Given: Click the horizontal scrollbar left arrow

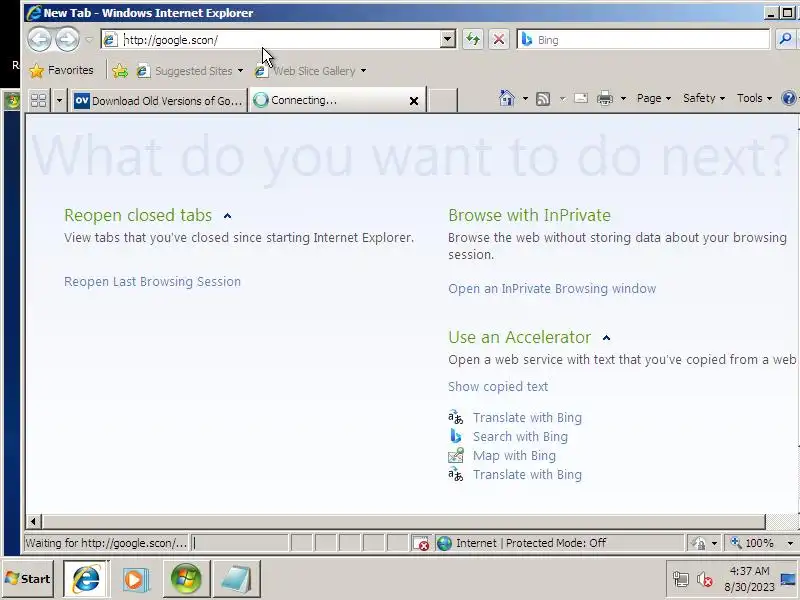Looking at the screenshot, I should click(33, 521).
